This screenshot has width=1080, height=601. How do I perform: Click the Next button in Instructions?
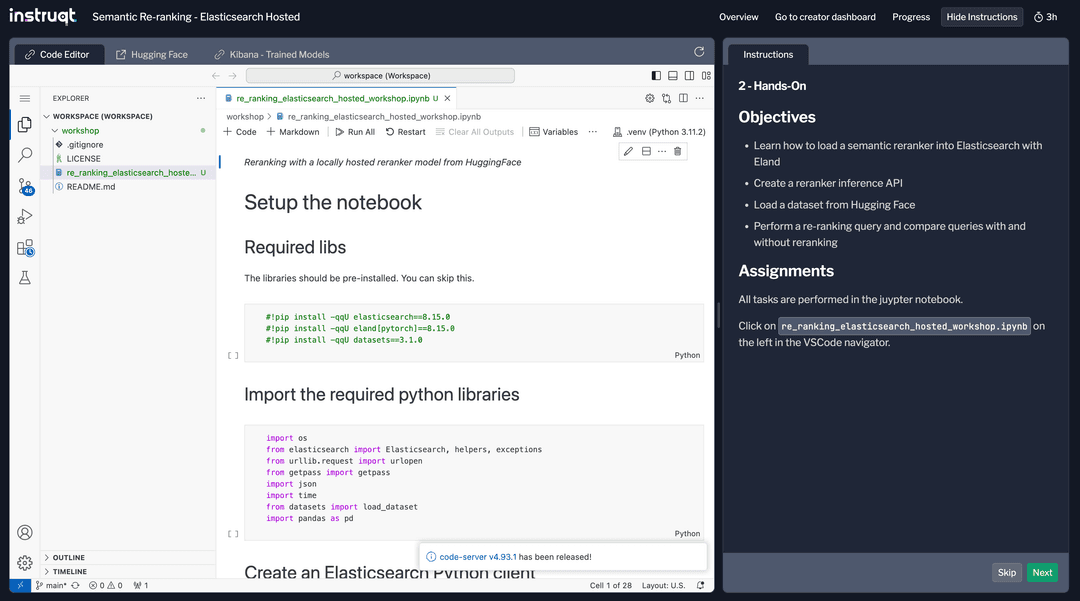1042,572
